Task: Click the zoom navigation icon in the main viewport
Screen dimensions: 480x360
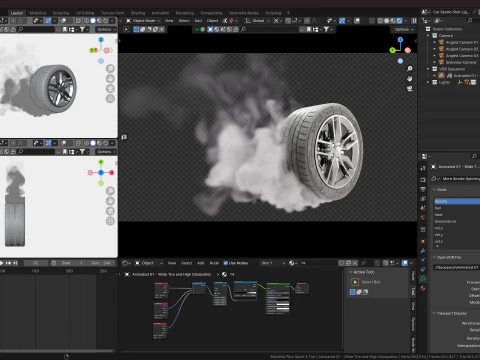Action: [410, 69]
